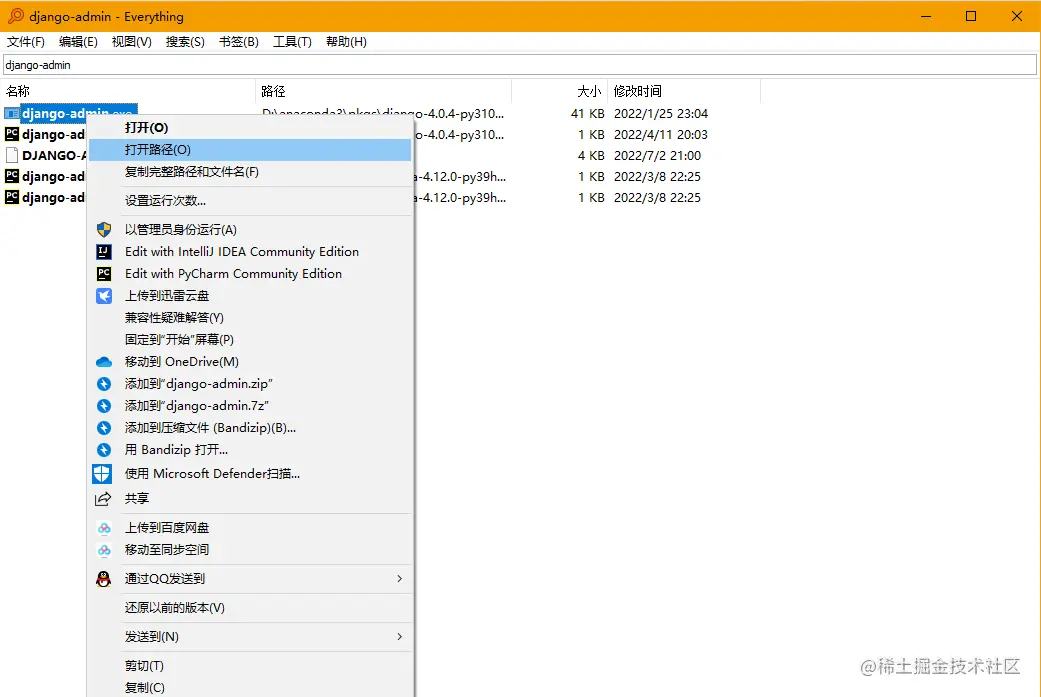Click the PyCharm file icon in the last result row
The image size is (1041, 697).
point(11,197)
